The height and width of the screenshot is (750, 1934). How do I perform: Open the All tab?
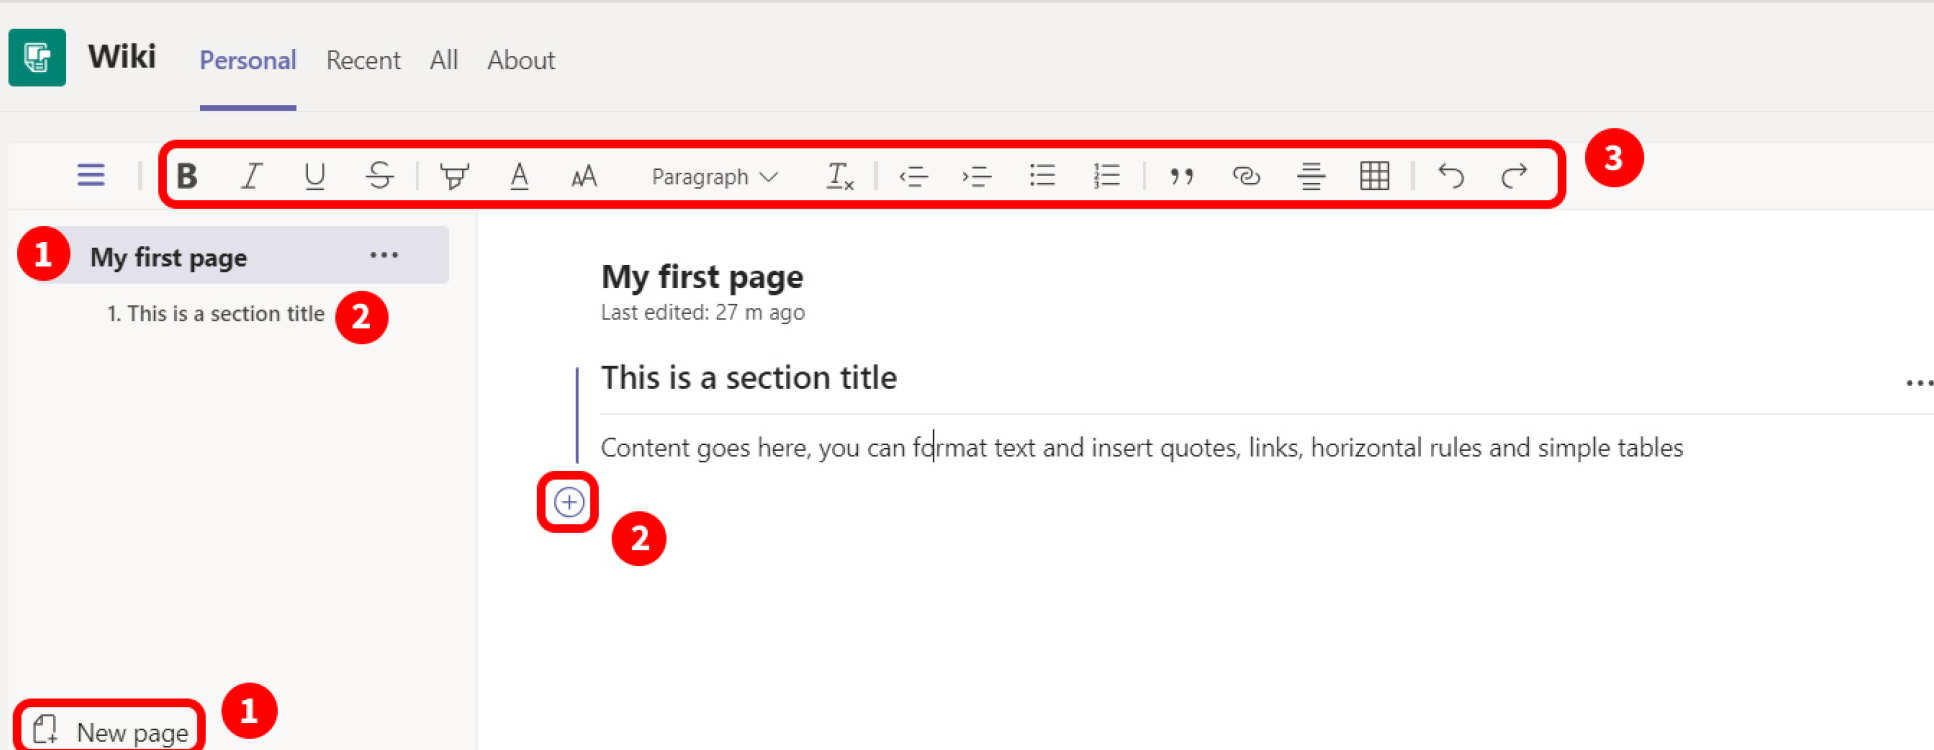click(x=444, y=60)
